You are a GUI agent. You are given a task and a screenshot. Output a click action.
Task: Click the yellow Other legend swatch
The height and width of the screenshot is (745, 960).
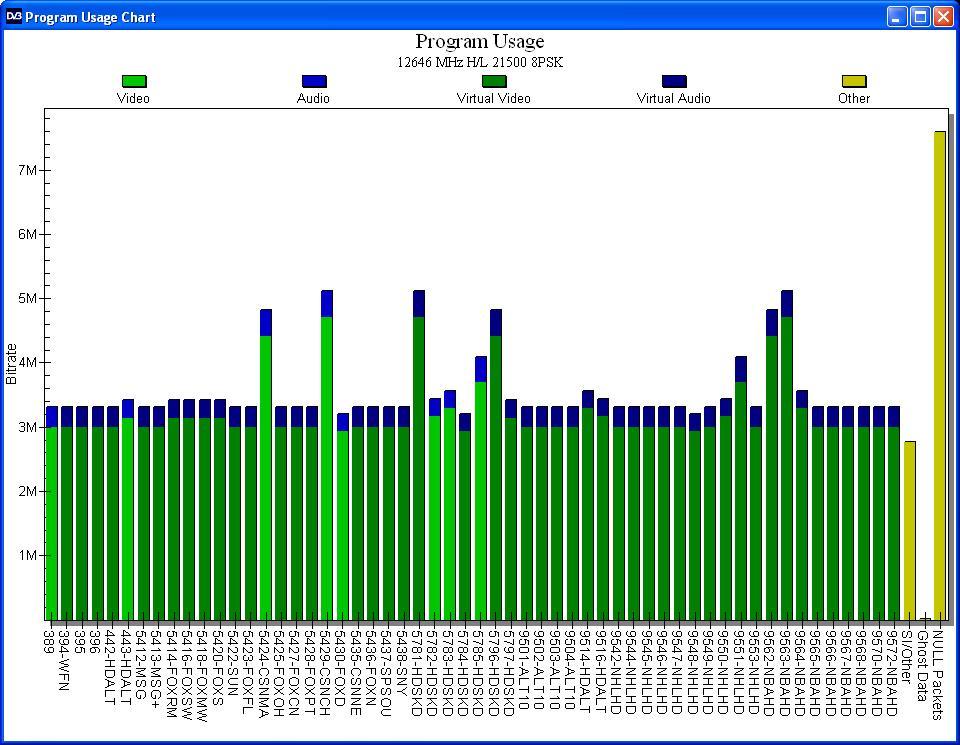(854, 81)
